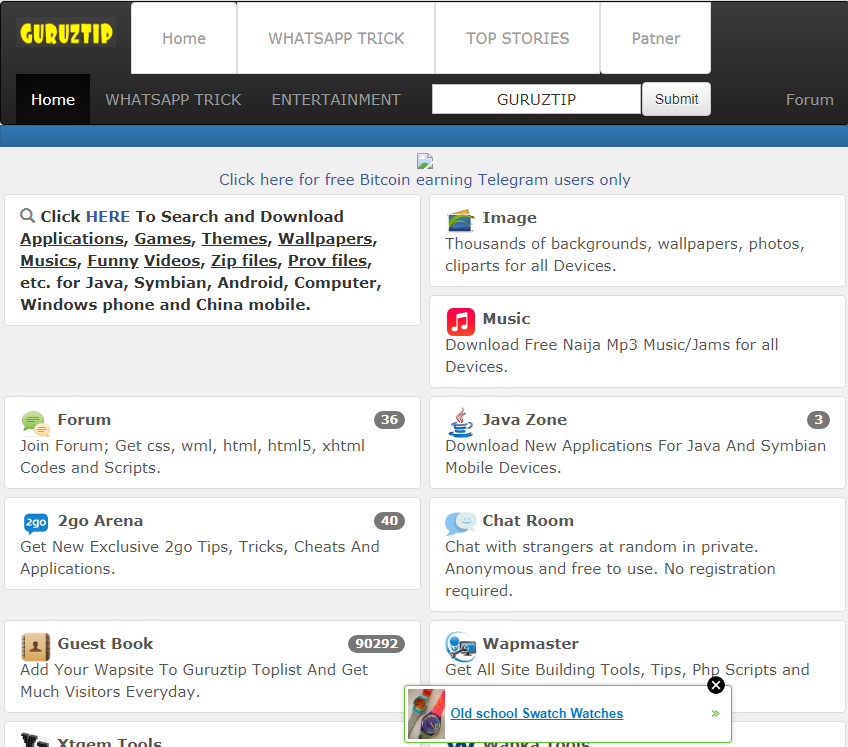Open the Old school Swatch Watches ad link
This screenshot has width=848, height=747.
(536, 713)
